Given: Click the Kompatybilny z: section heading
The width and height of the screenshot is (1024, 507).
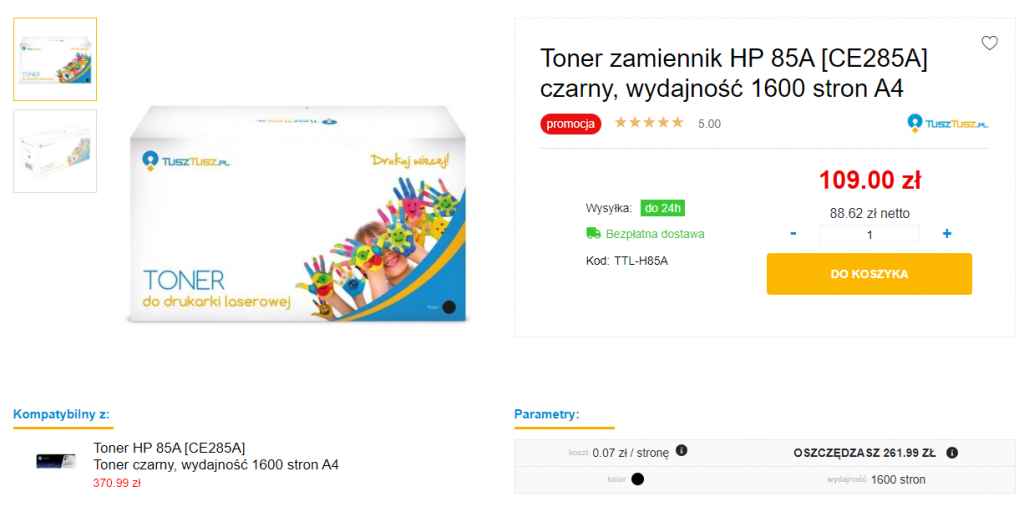Looking at the screenshot, I should [61, 414].
